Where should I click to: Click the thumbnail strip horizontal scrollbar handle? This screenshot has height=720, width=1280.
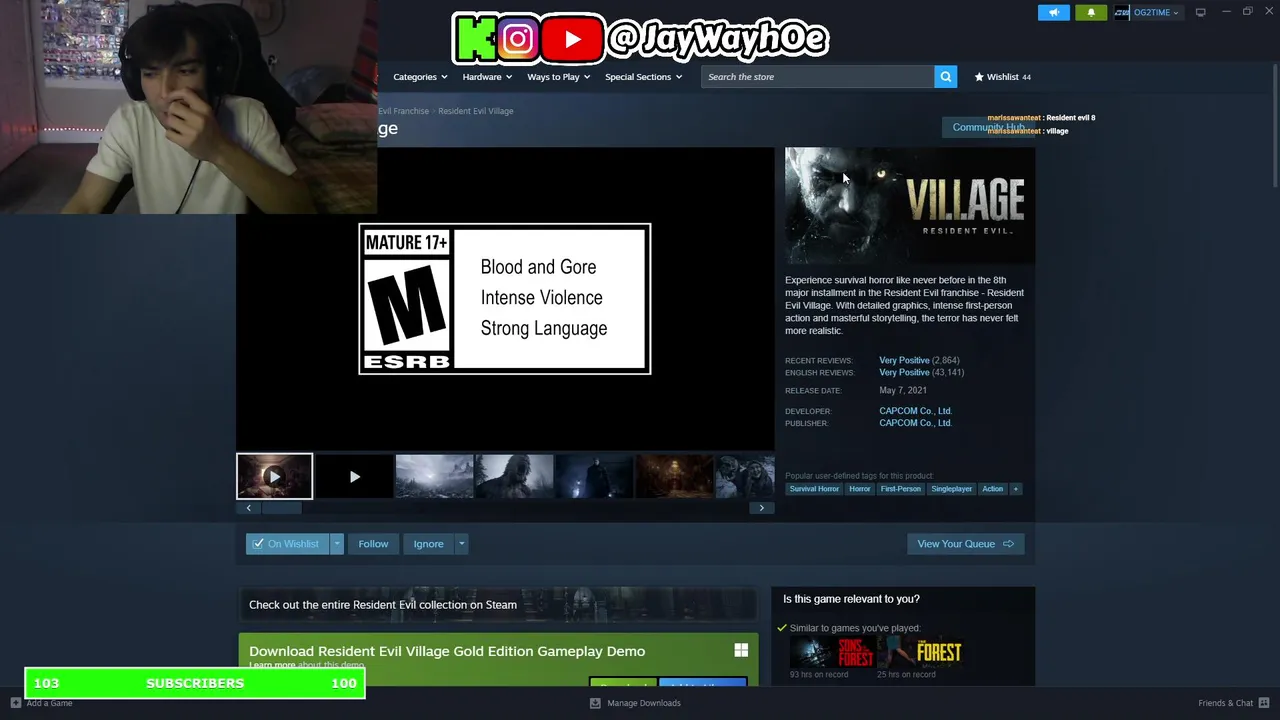pos(281,508)
